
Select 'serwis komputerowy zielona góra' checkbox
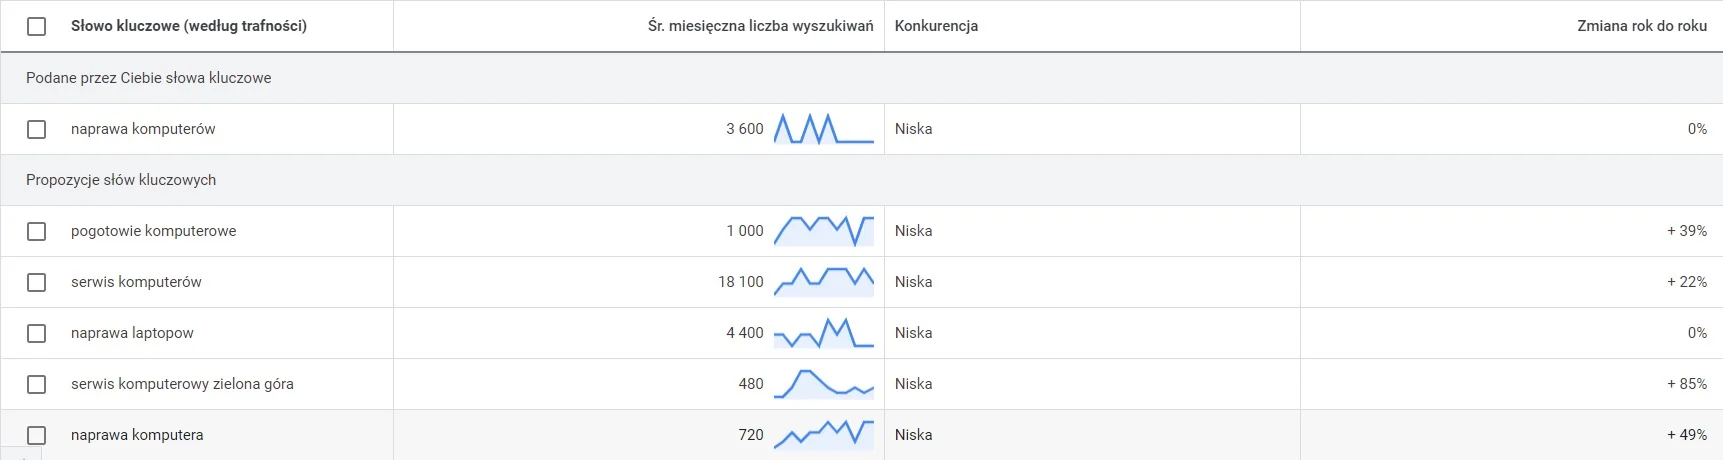(x=36, y=384)
